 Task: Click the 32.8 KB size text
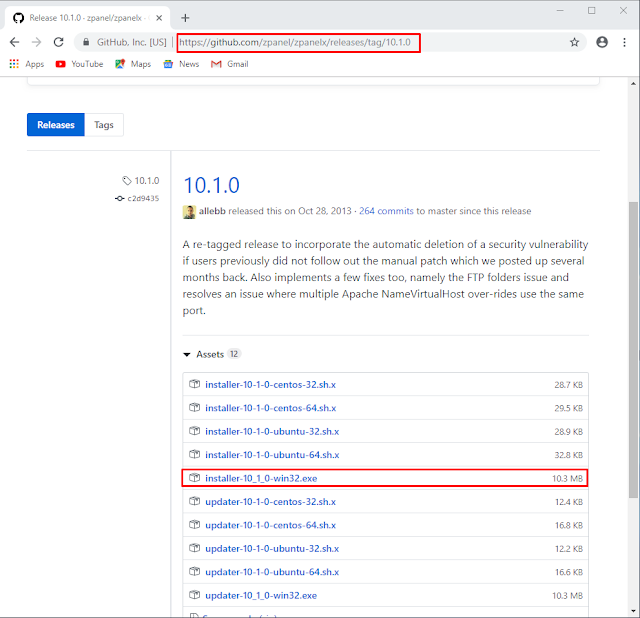[569, 455]
